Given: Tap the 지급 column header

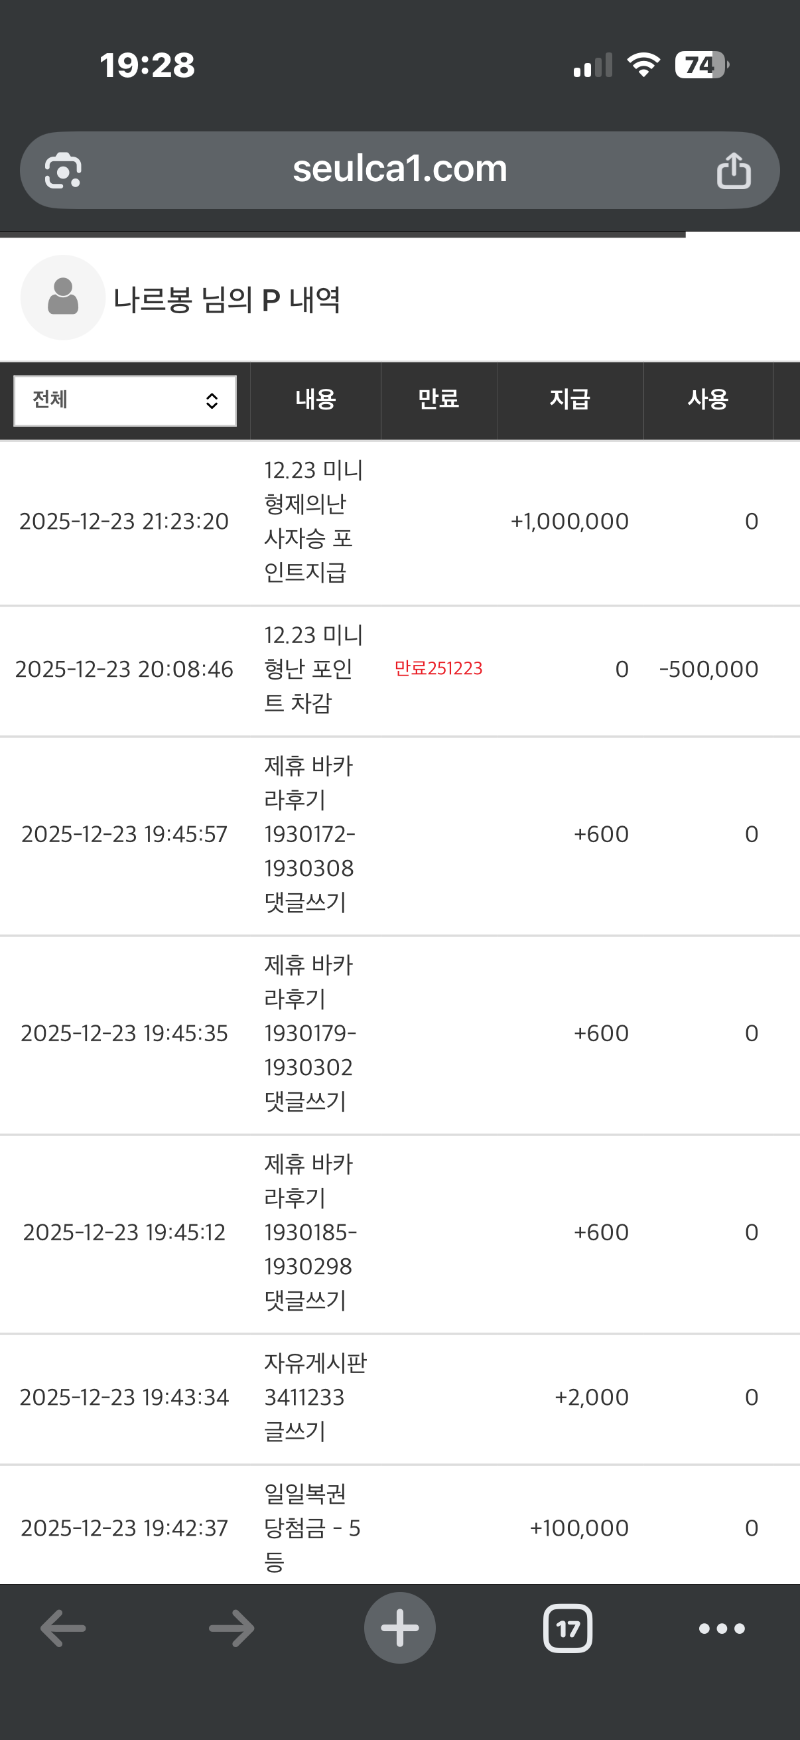Looking at the screenshot, I should [570, 400].
